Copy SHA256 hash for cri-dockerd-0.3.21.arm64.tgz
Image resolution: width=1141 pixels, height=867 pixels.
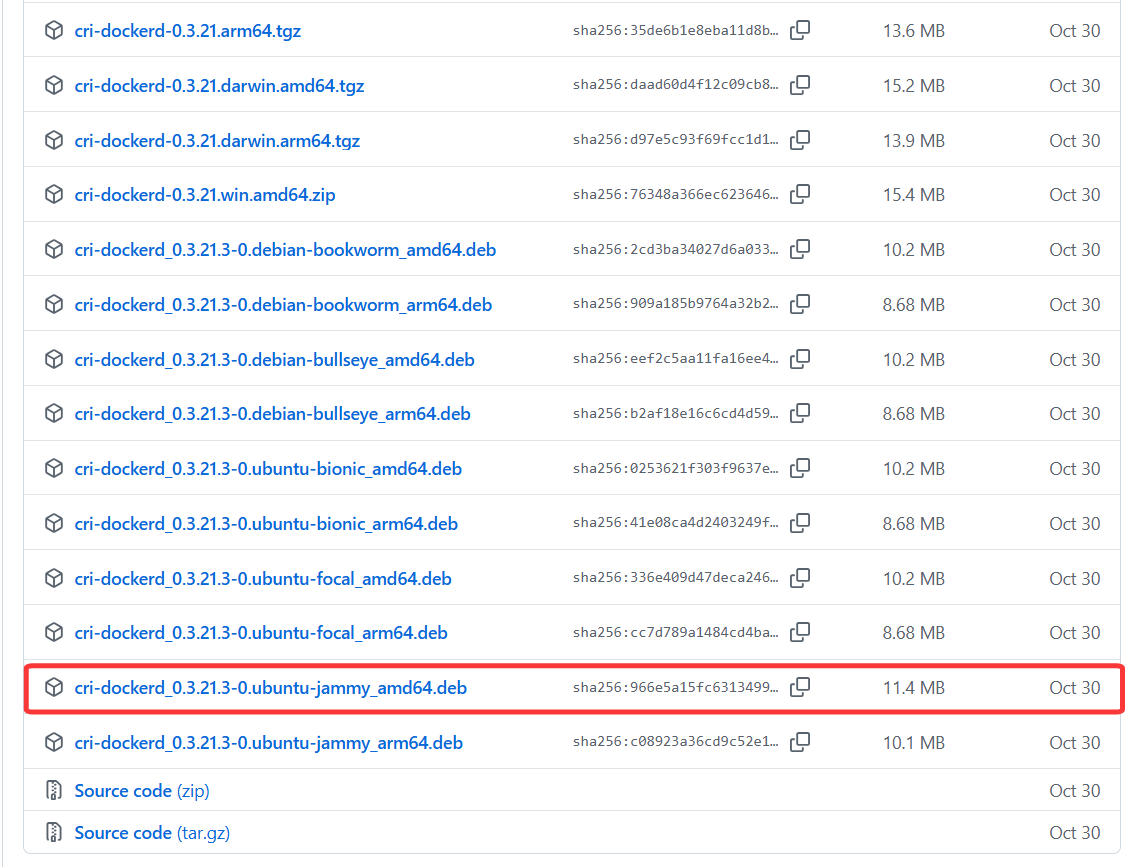799,31
